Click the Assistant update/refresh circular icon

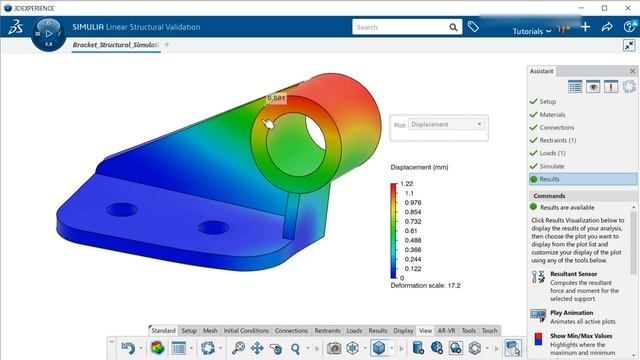tap(629, 87)
